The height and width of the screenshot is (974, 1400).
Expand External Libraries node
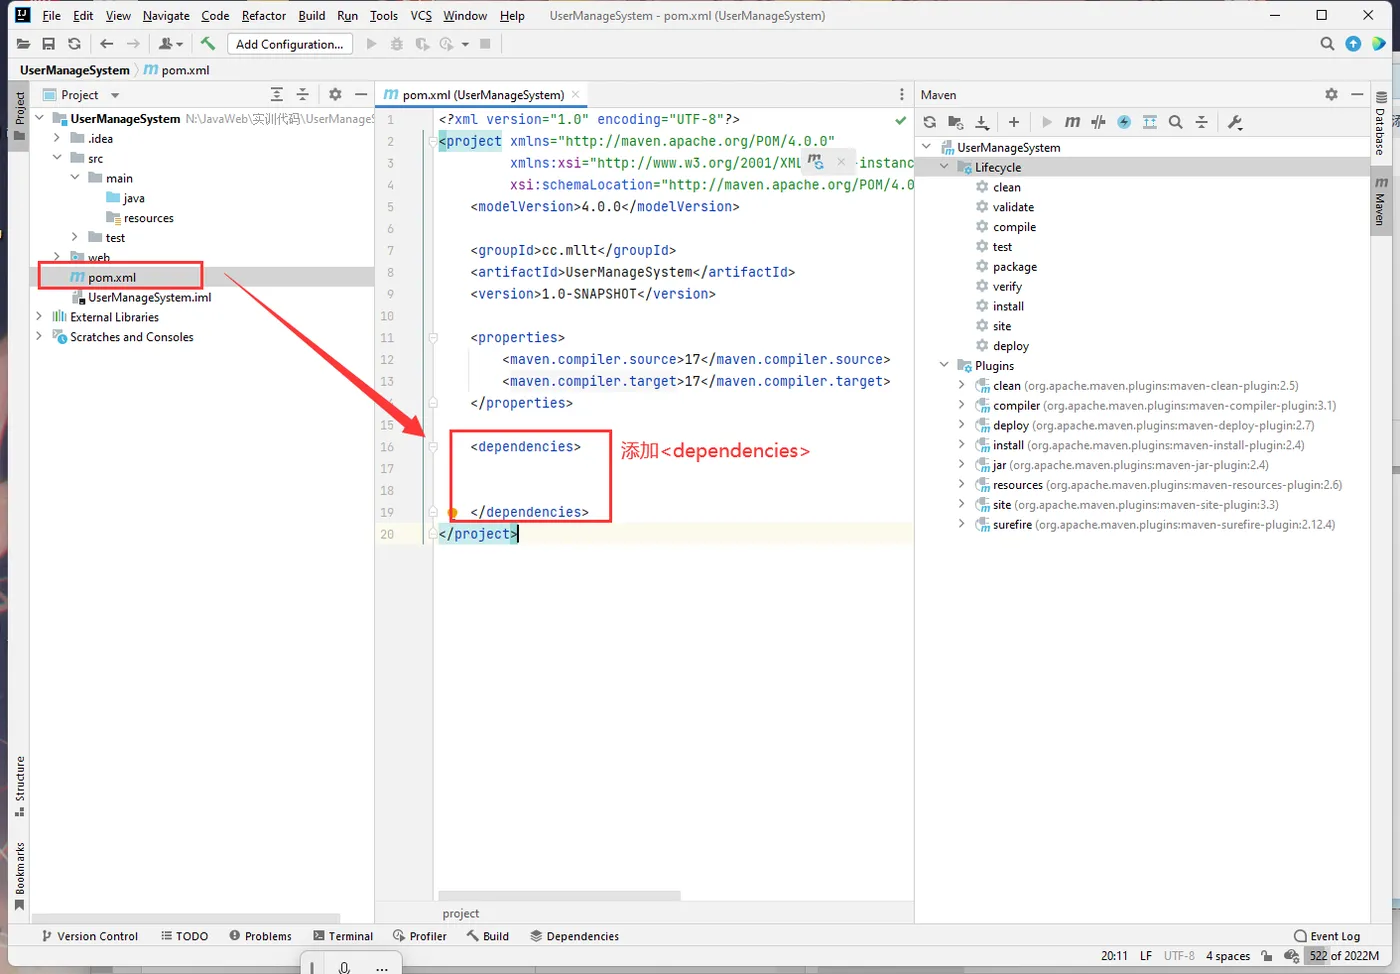[39, 317]
